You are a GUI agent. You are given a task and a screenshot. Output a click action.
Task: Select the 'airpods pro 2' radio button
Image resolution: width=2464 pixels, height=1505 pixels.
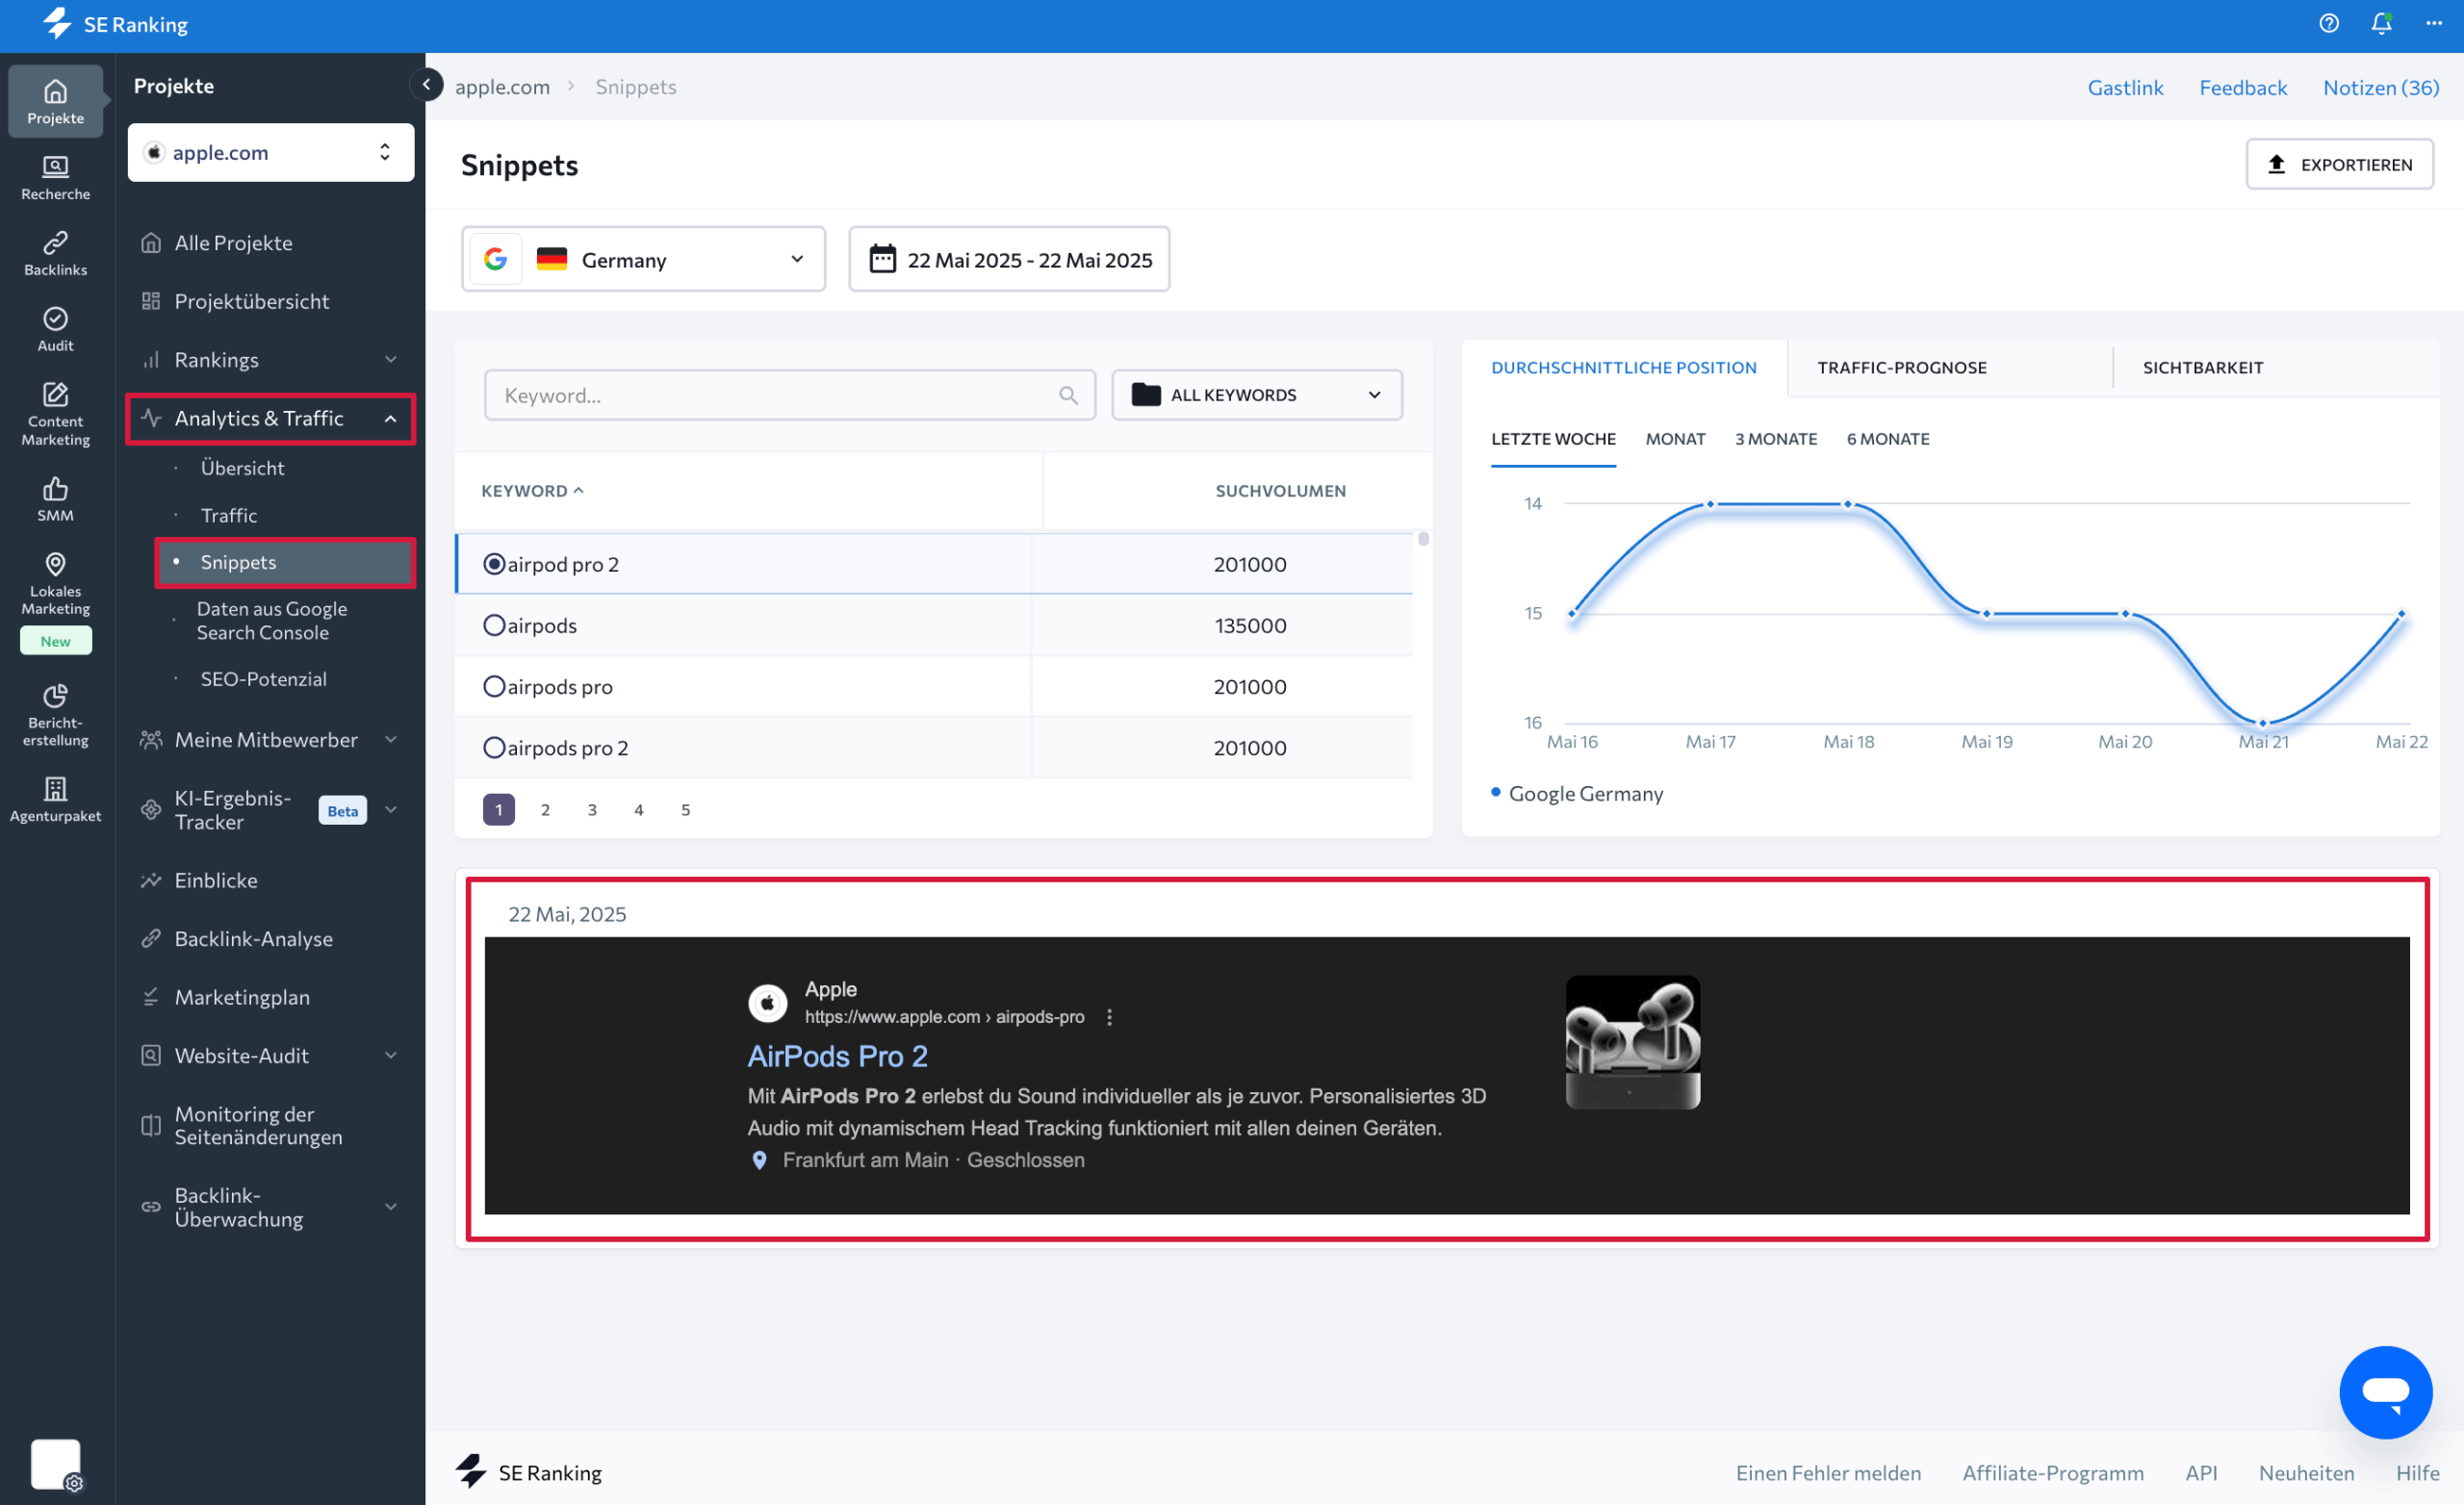click(x=494, y=747)
